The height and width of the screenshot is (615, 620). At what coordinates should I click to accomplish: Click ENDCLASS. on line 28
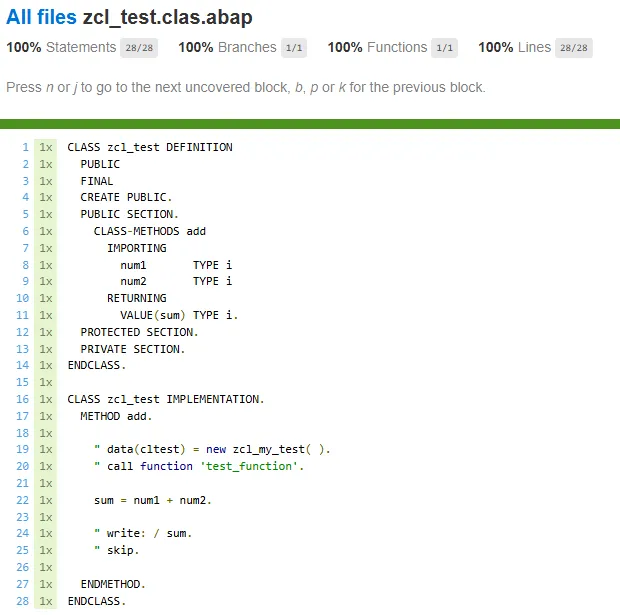coord(97,602)
